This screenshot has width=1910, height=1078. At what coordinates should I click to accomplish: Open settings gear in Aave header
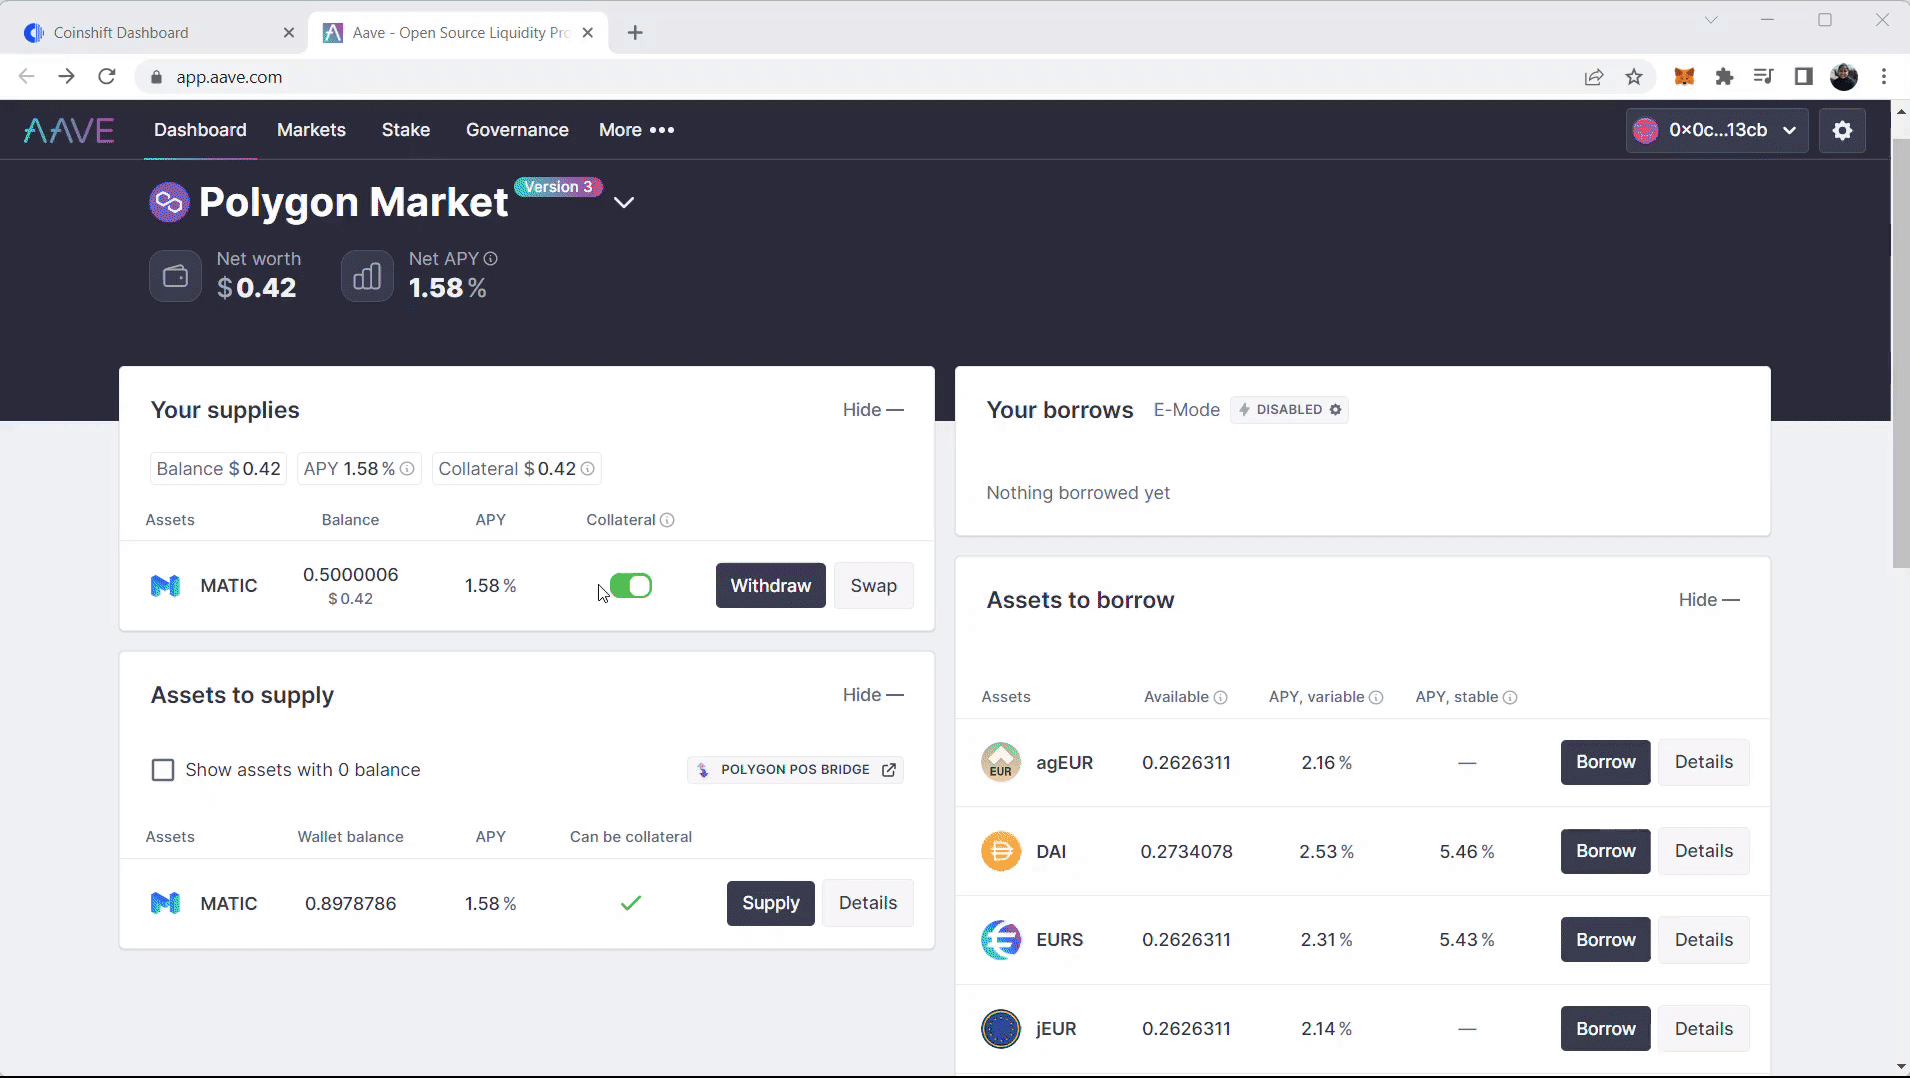coord(1842,130)
